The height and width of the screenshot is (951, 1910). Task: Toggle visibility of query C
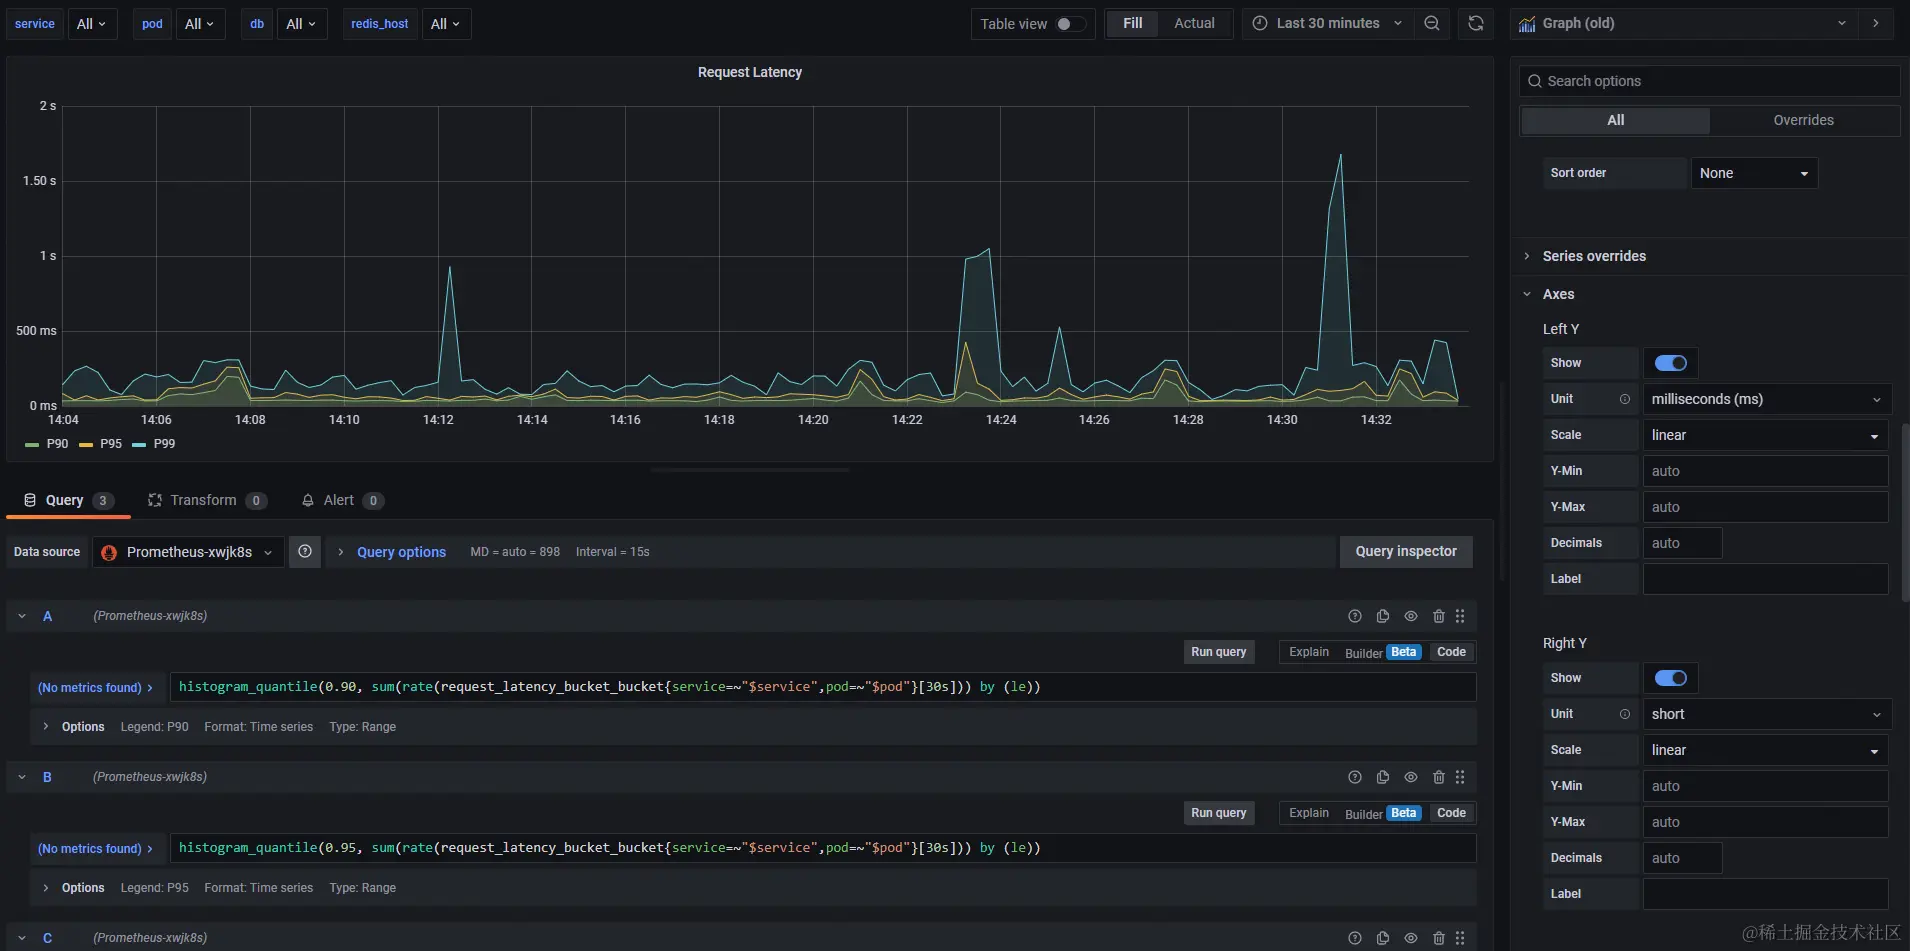point(1411,938)
